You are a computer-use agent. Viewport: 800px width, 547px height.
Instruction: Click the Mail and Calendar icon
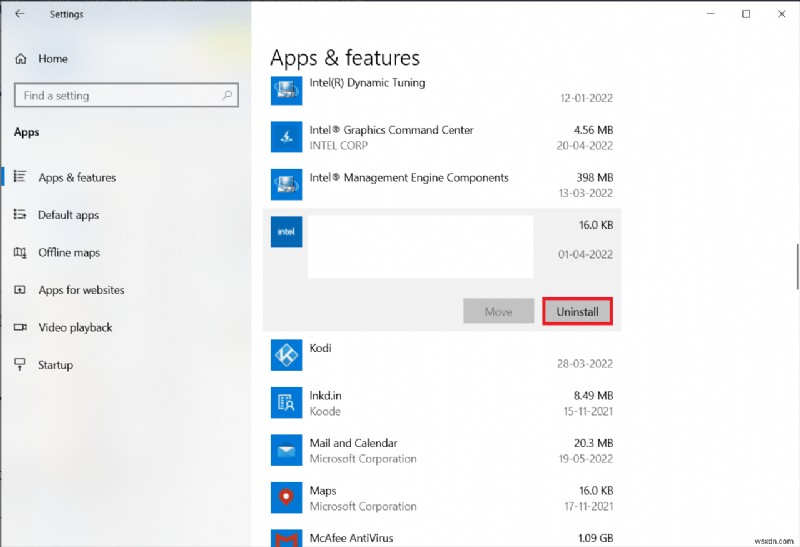tap(286, 450)
